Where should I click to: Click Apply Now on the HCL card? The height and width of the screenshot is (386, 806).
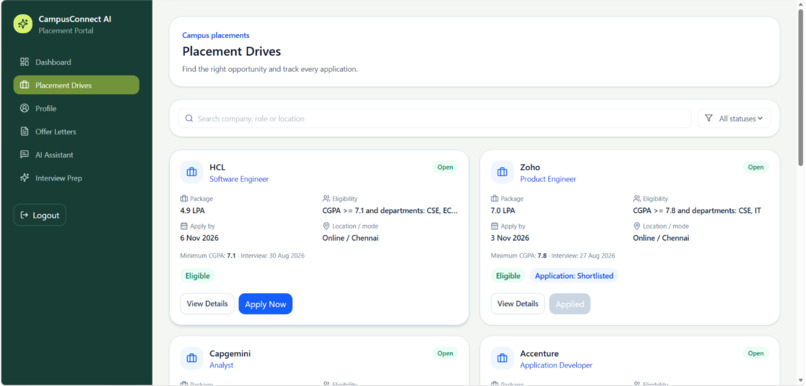pos(265,304)
